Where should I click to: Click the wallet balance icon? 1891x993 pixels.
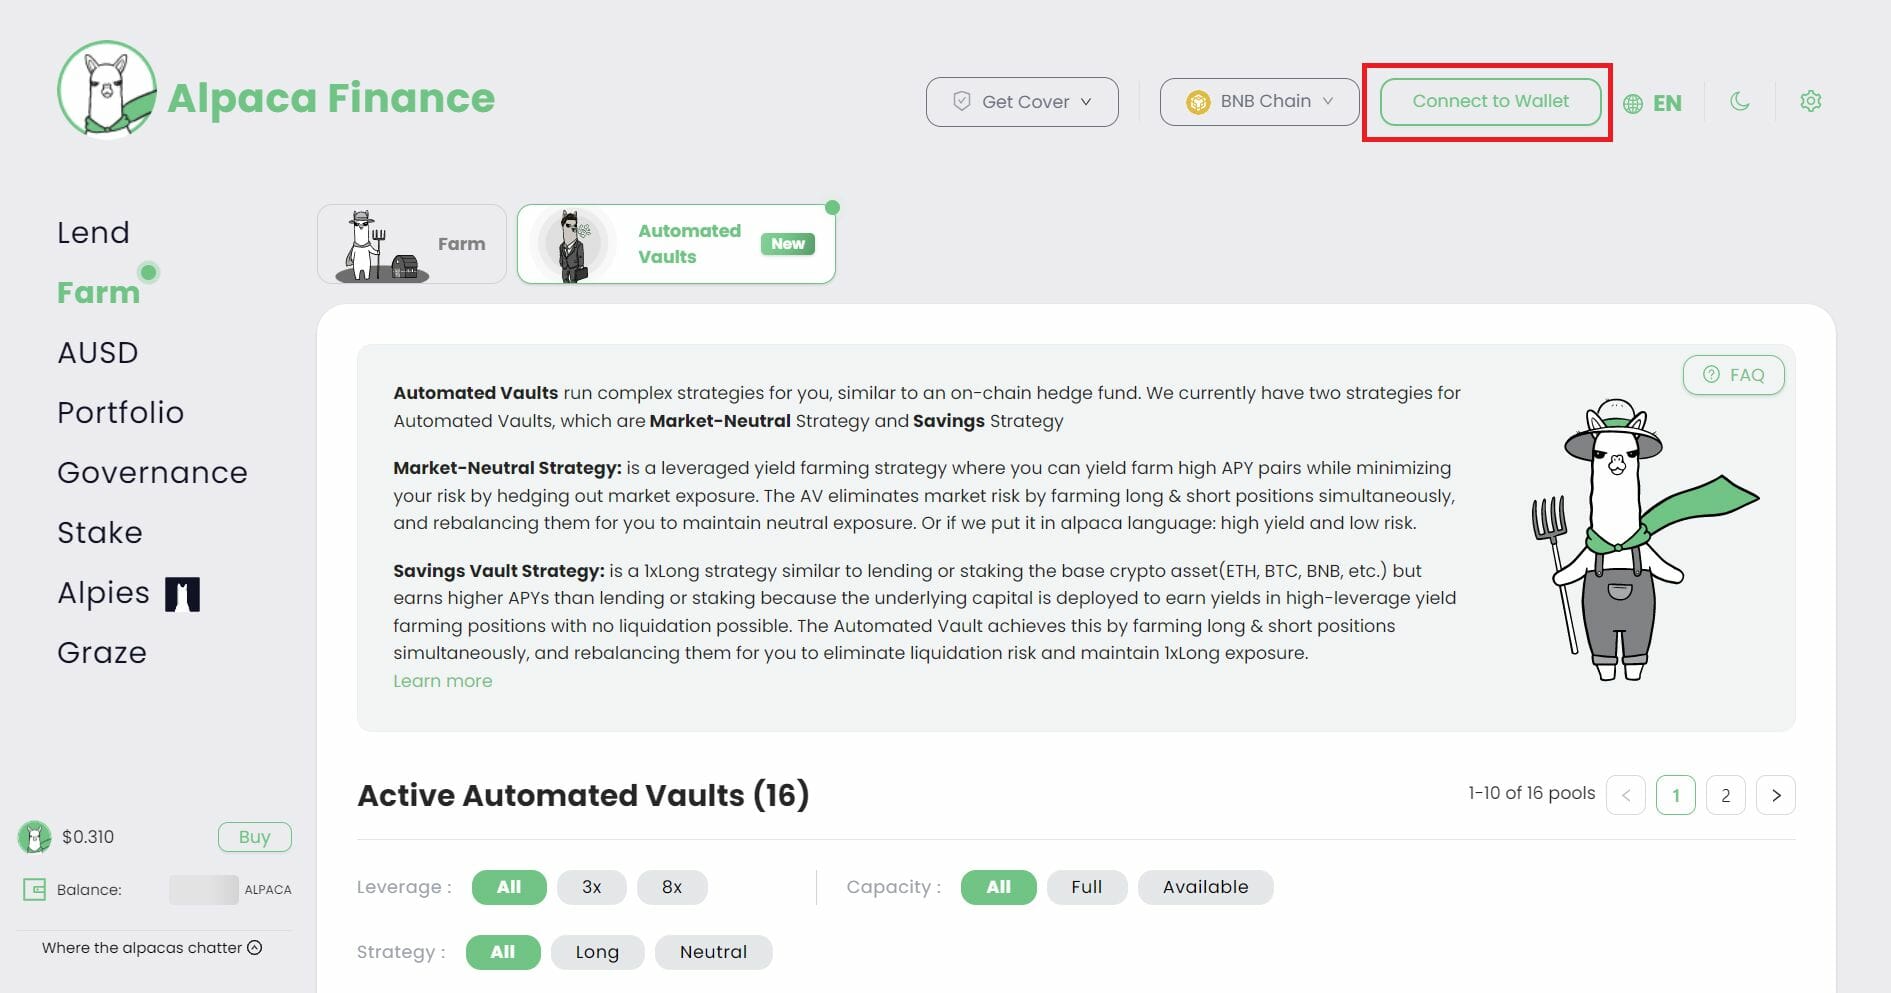point(35,889)
